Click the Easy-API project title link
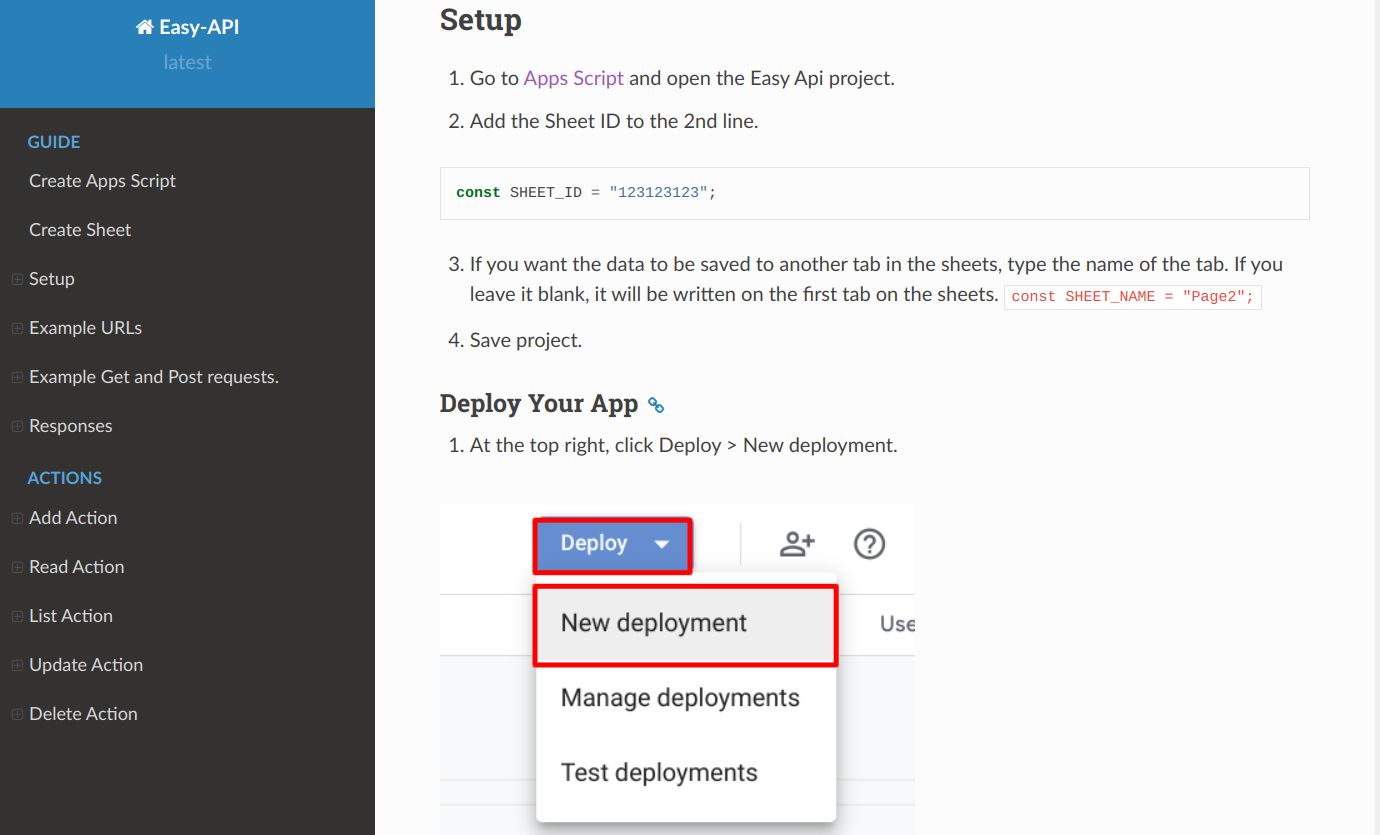The image size is (1380, 835). tap(198, 28)
